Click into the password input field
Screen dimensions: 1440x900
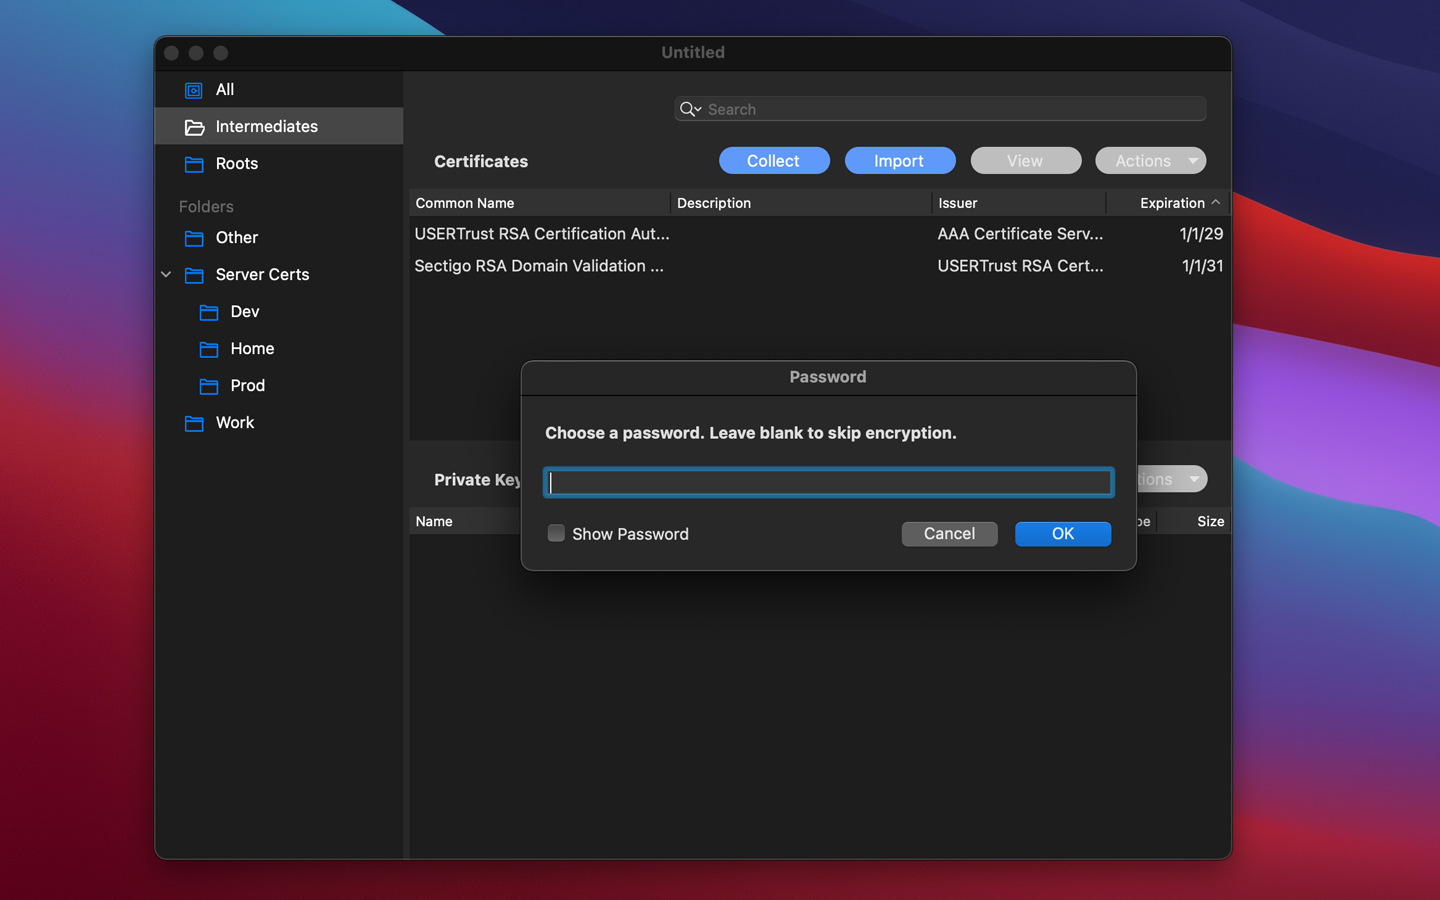tap(828, 481)
